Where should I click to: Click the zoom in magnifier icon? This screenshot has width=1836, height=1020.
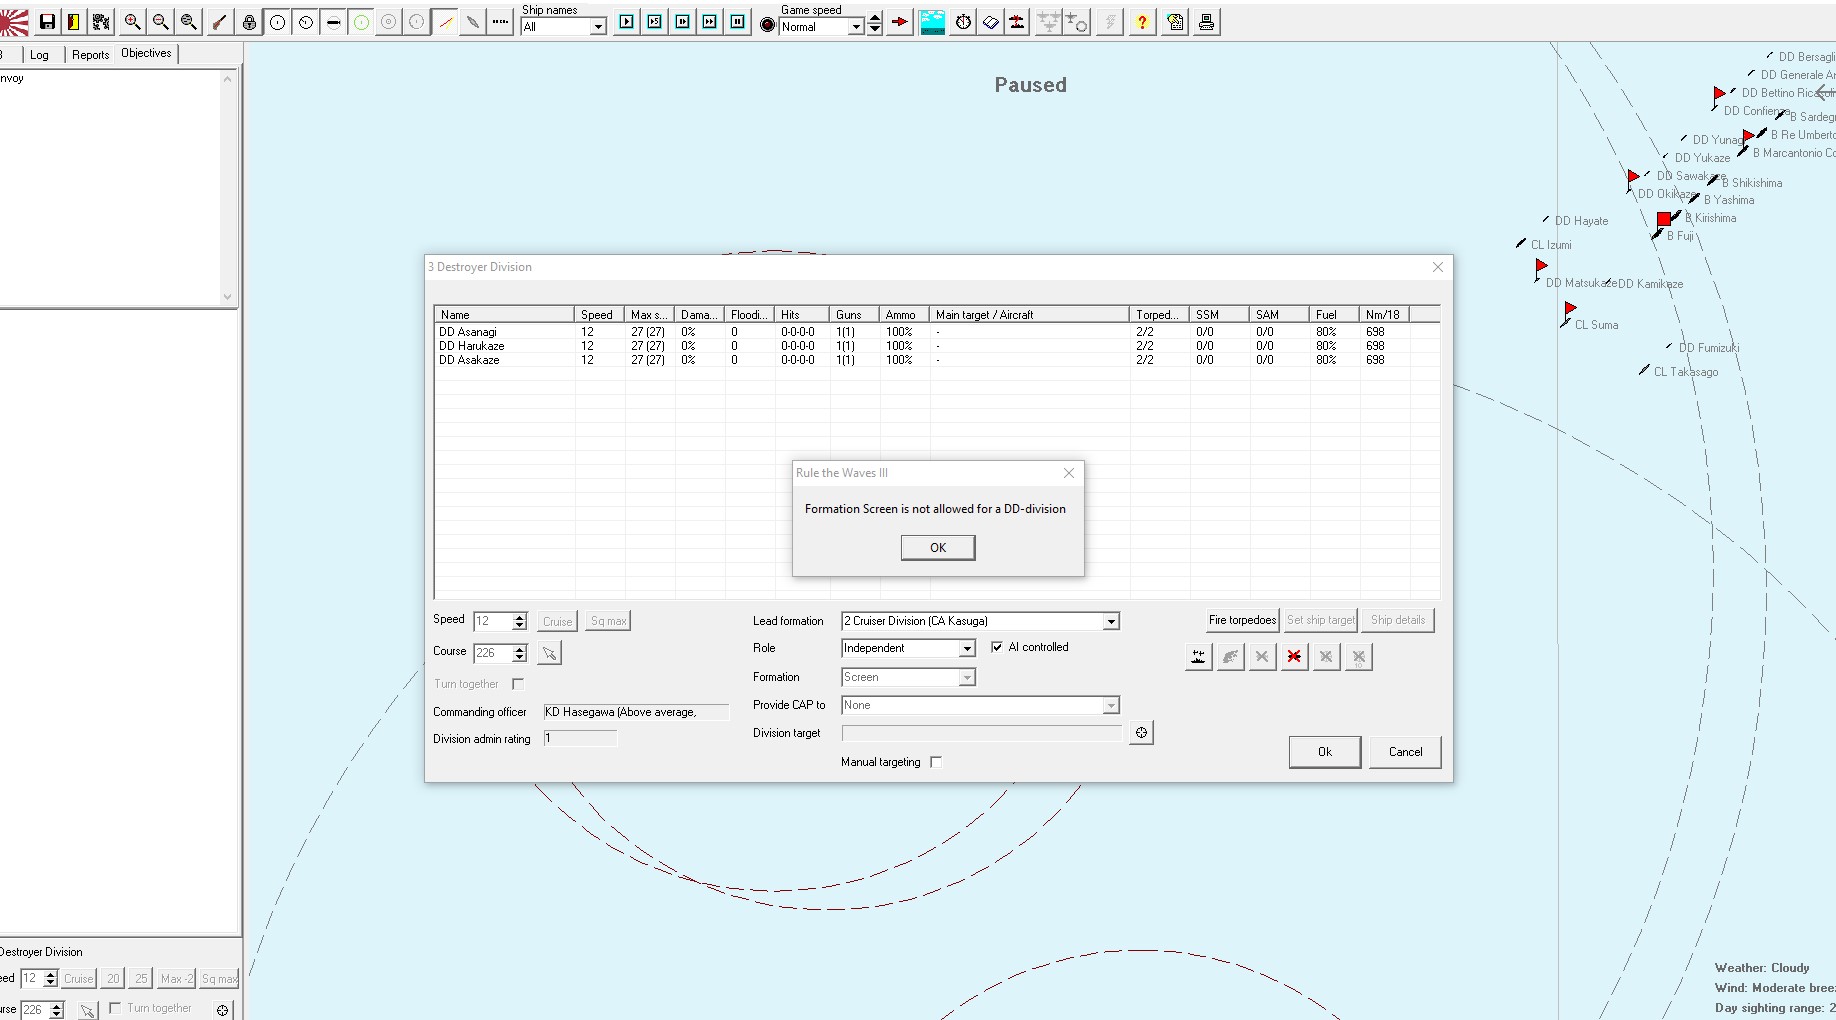132,22
